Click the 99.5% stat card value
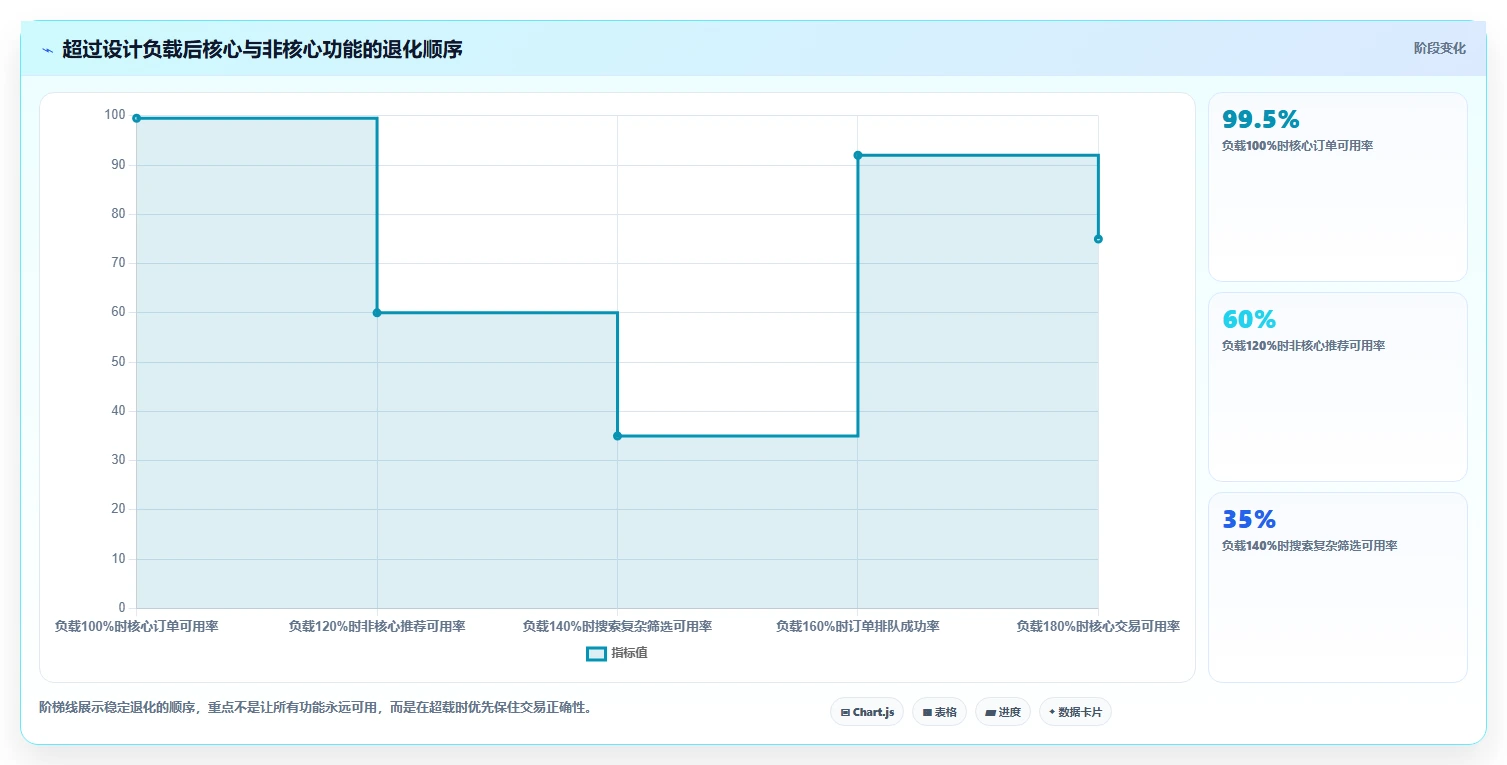The height and width of the screenshot is (765, 1507). click(x=1261, y=119)
